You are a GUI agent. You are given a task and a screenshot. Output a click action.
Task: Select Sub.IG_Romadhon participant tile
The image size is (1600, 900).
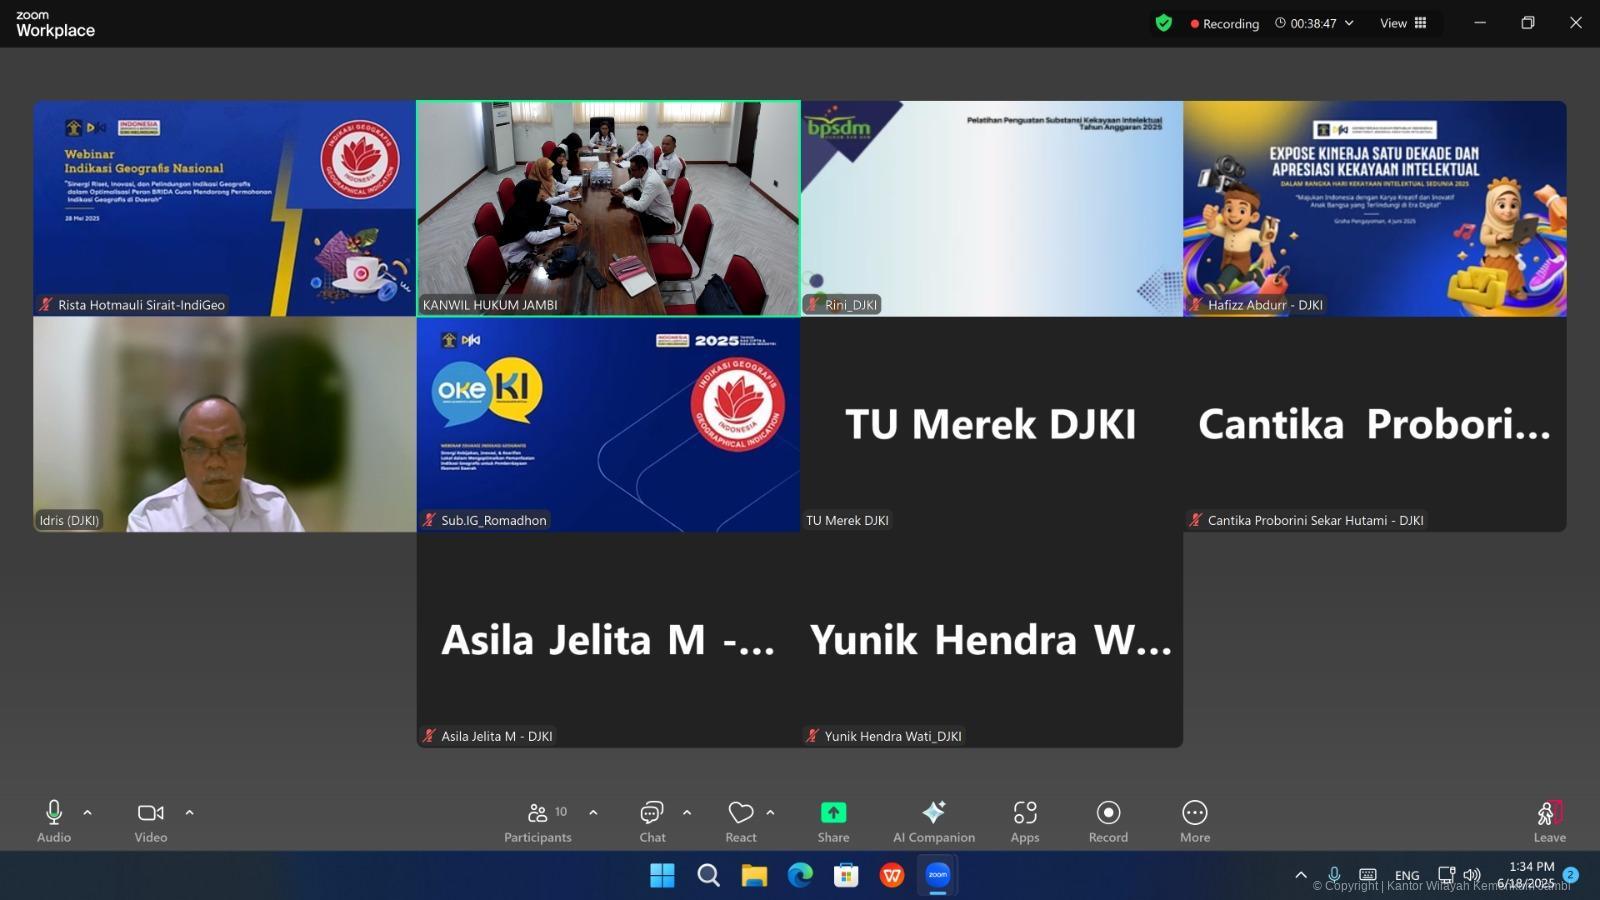tap(608, 424)
